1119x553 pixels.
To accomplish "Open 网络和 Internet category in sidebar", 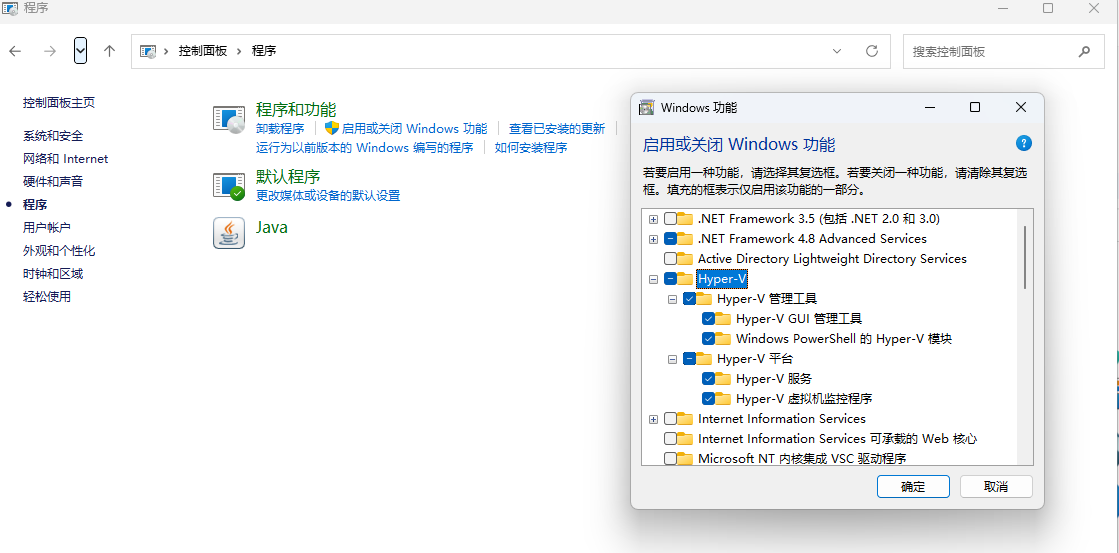I will coord(66,158).
